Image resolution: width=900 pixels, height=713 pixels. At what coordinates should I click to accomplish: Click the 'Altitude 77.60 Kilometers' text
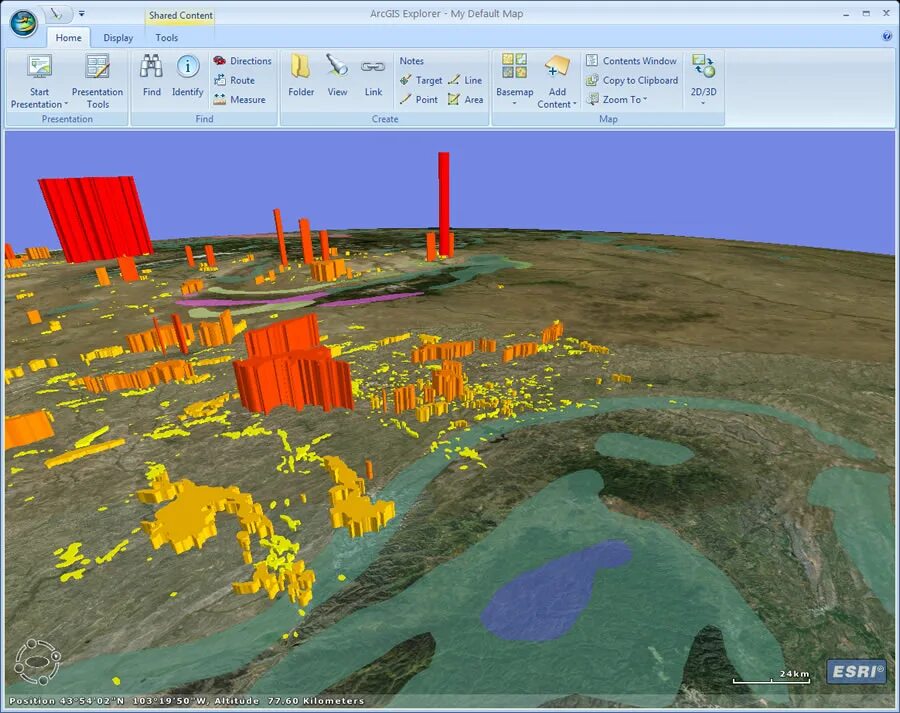tap(289, 701)
